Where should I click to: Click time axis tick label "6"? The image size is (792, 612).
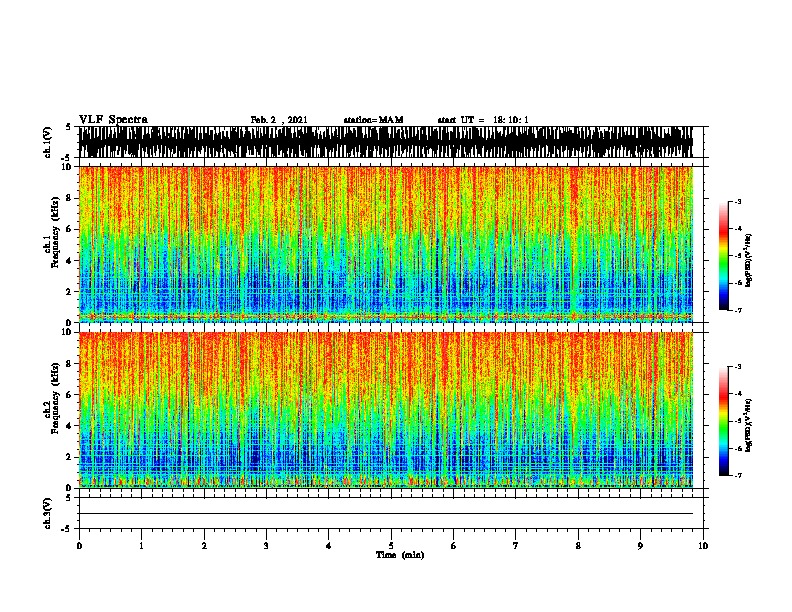coord(454,546)
